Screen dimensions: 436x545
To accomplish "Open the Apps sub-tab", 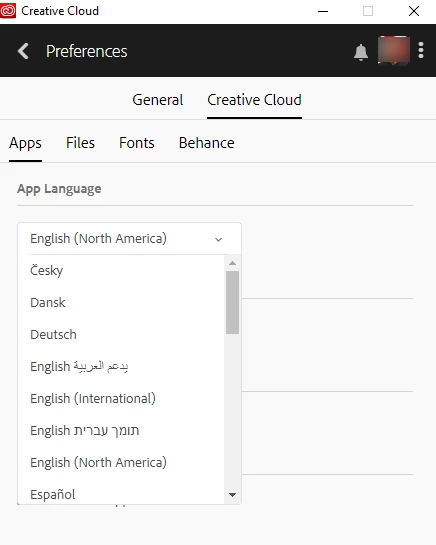I will [x=25, y=143].
